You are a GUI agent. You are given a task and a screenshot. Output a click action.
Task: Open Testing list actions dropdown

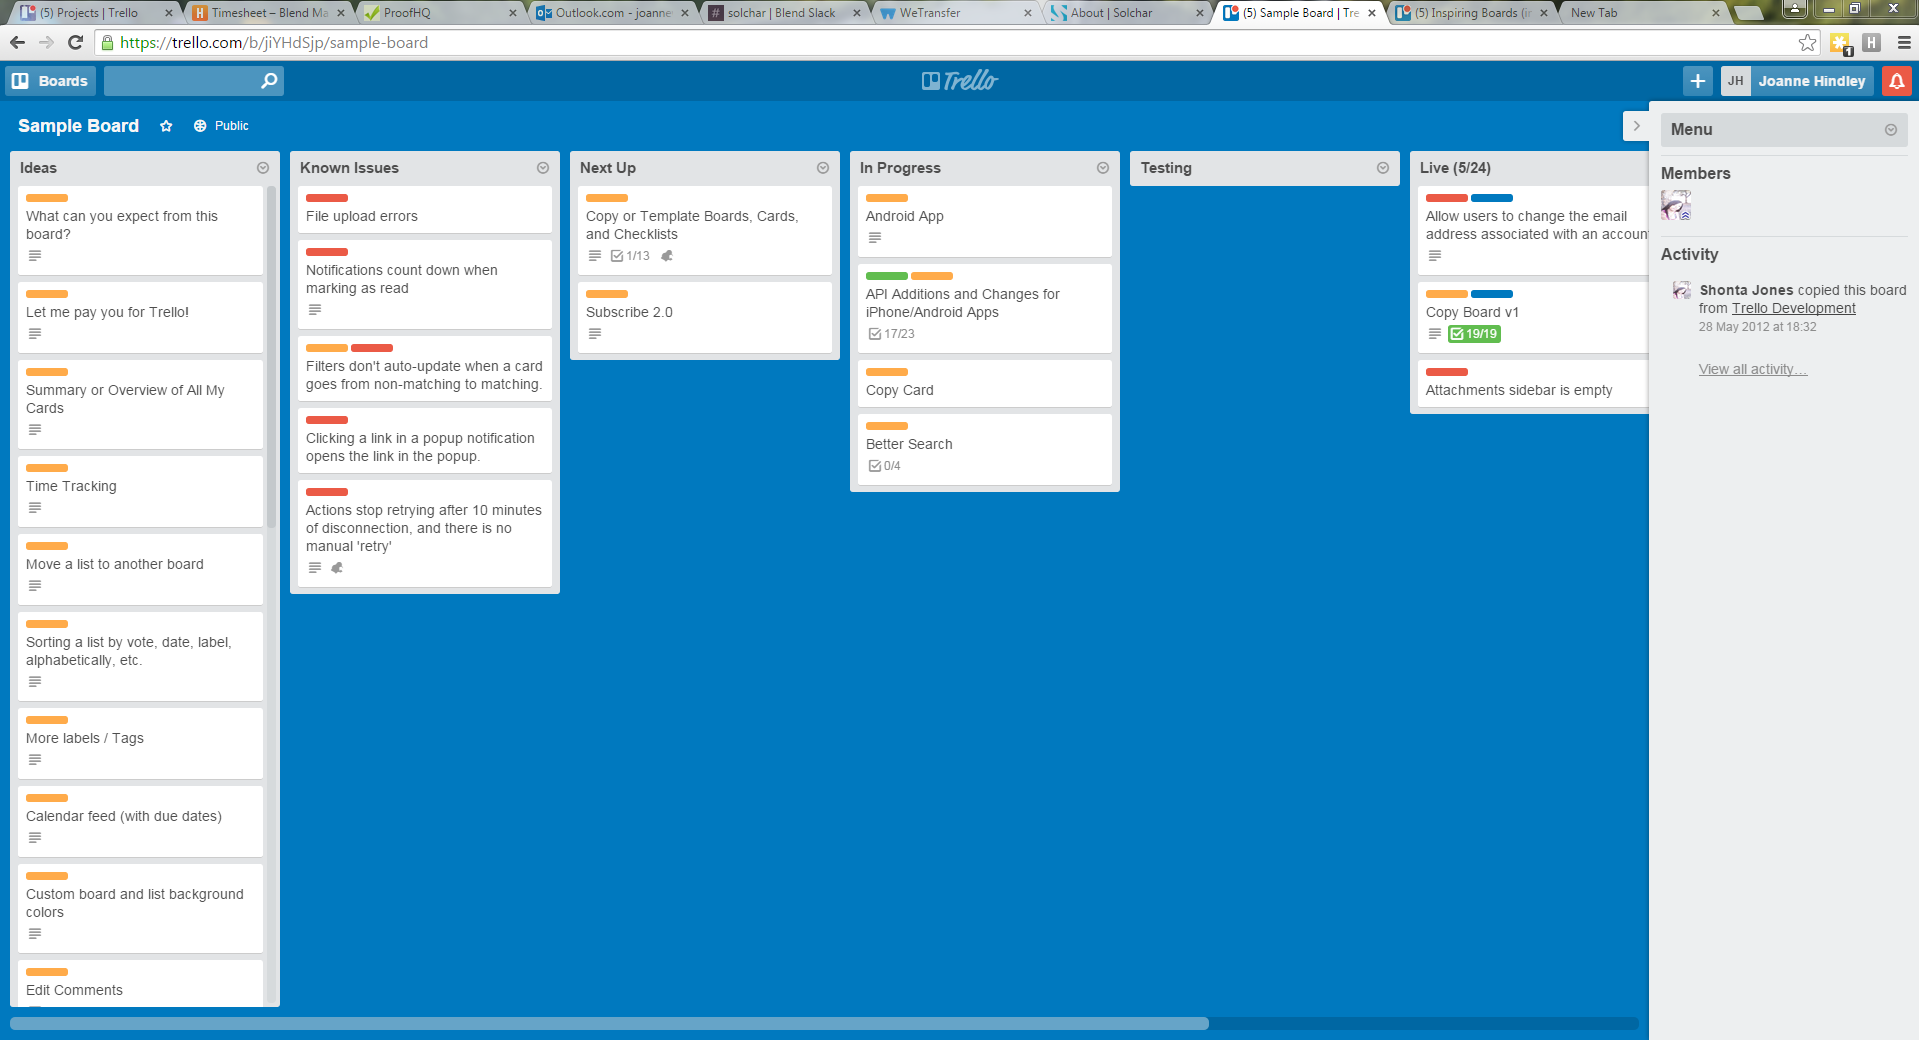coord(1383,168)
